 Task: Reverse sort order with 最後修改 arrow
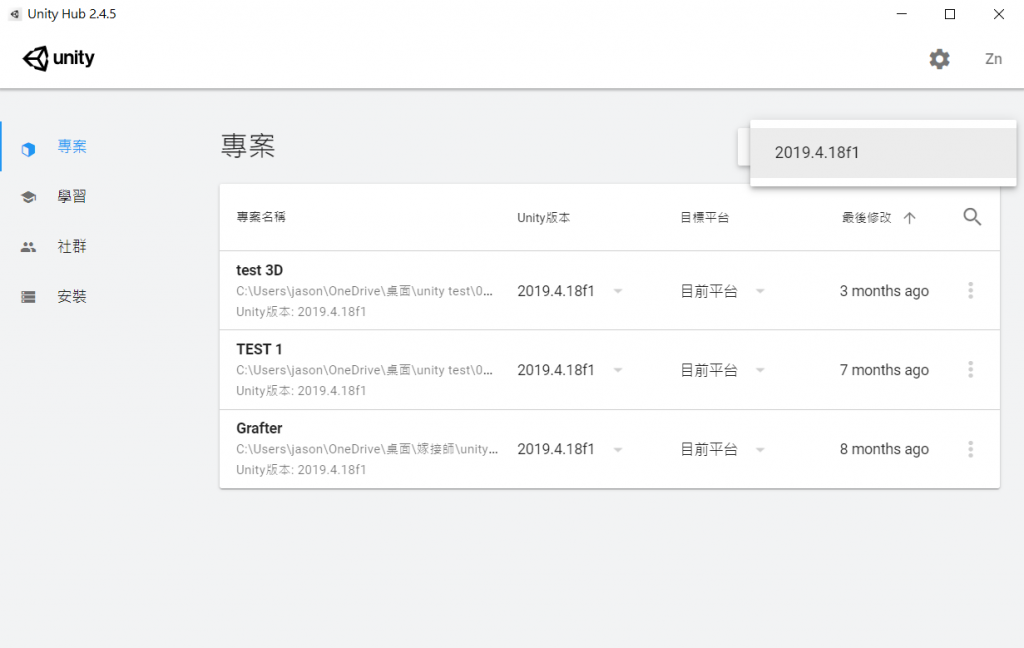909,218
